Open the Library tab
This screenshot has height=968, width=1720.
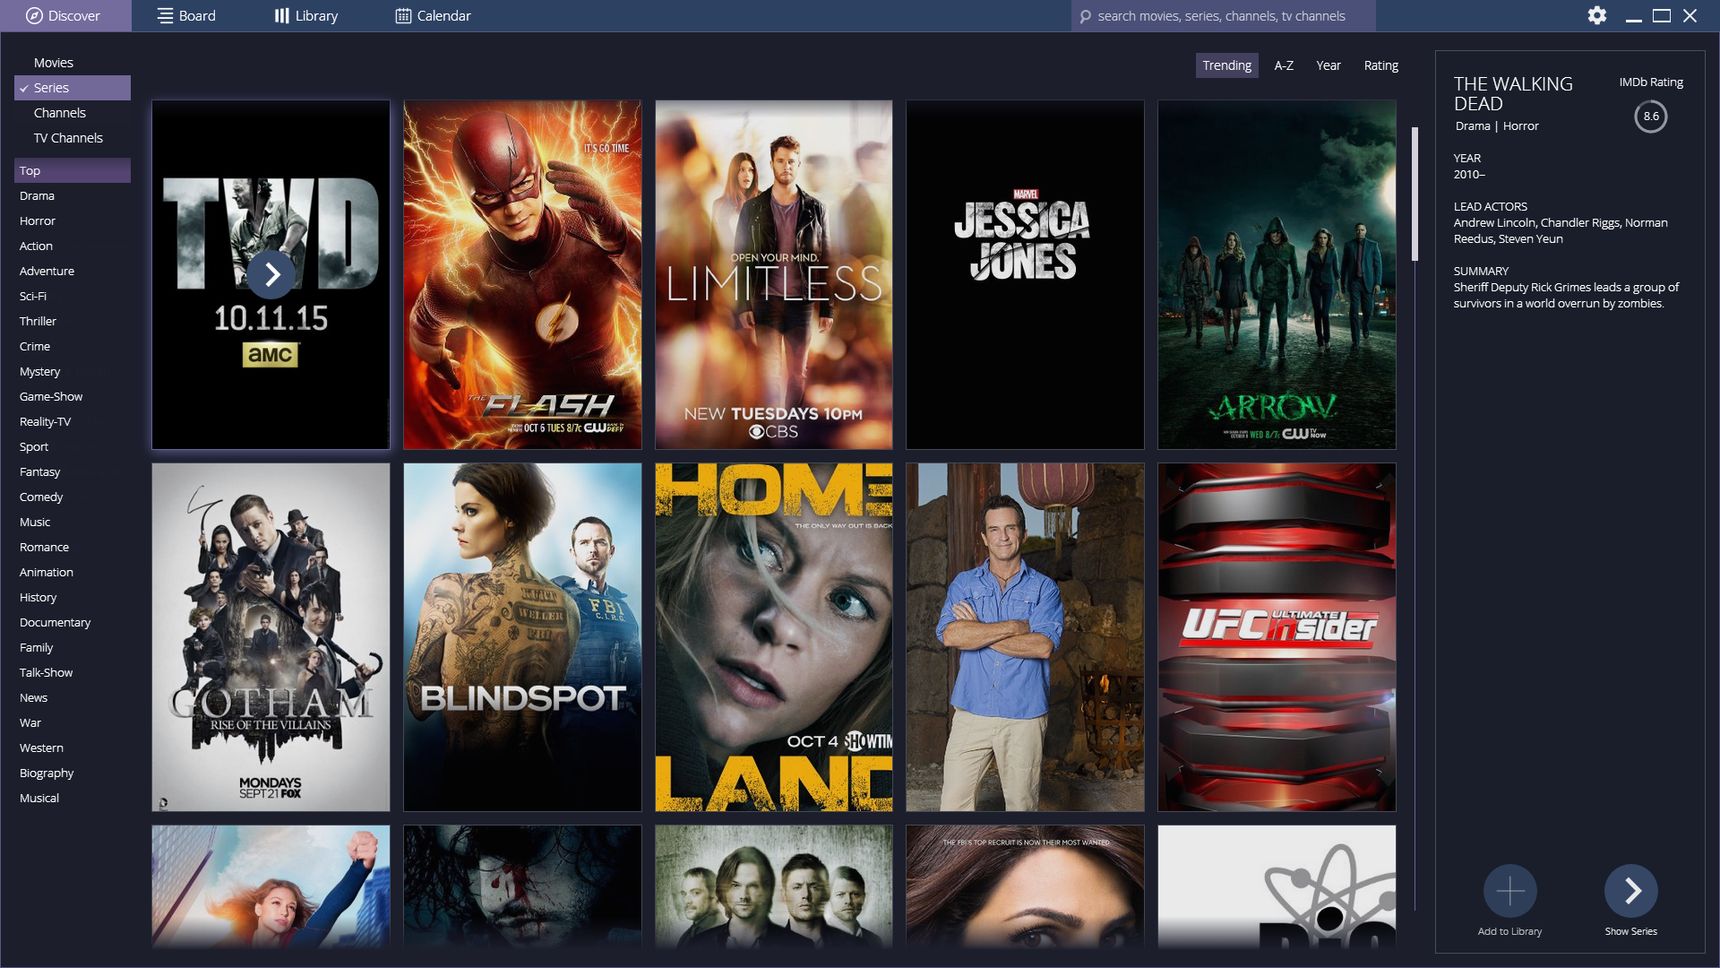[306, 15]
